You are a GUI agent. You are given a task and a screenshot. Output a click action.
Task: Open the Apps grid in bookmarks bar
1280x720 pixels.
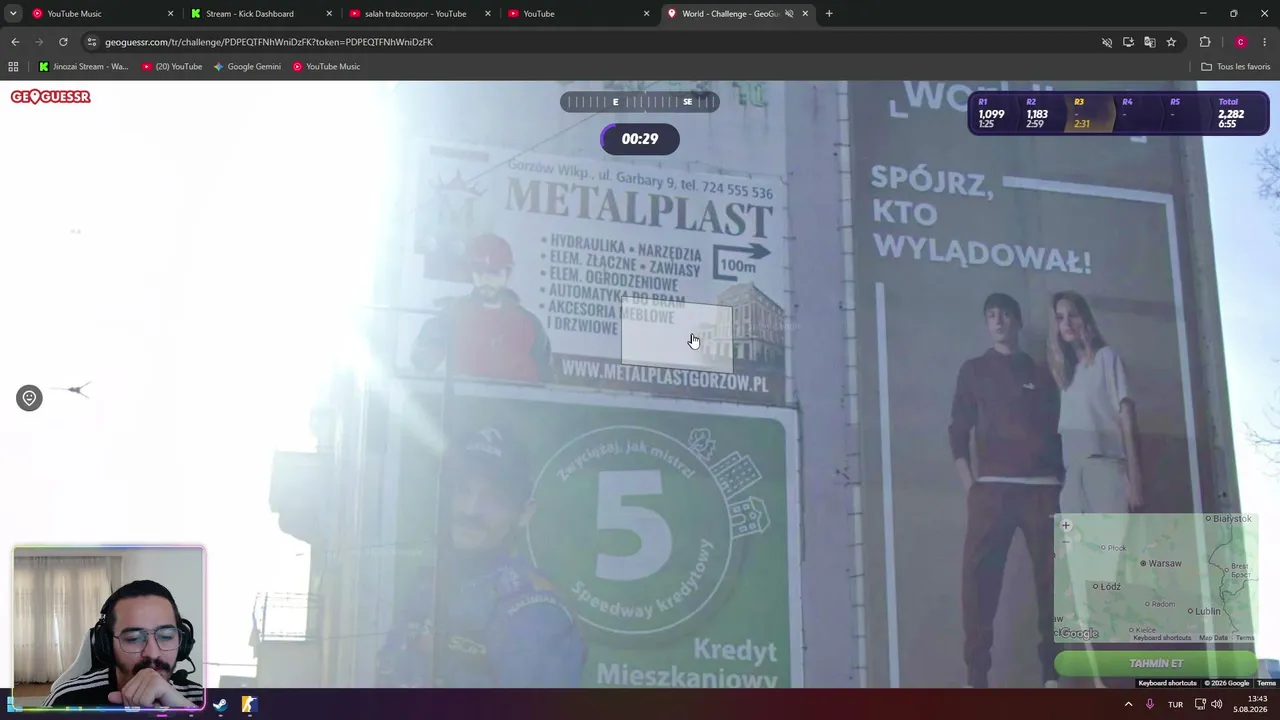coord(13,67)
